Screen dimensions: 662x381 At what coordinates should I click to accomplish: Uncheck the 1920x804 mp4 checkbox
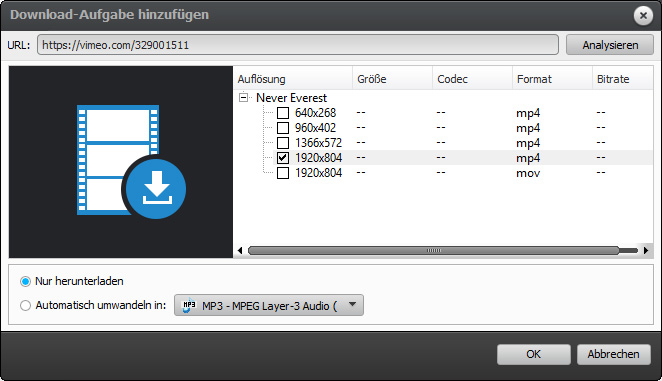click(283, 158)
